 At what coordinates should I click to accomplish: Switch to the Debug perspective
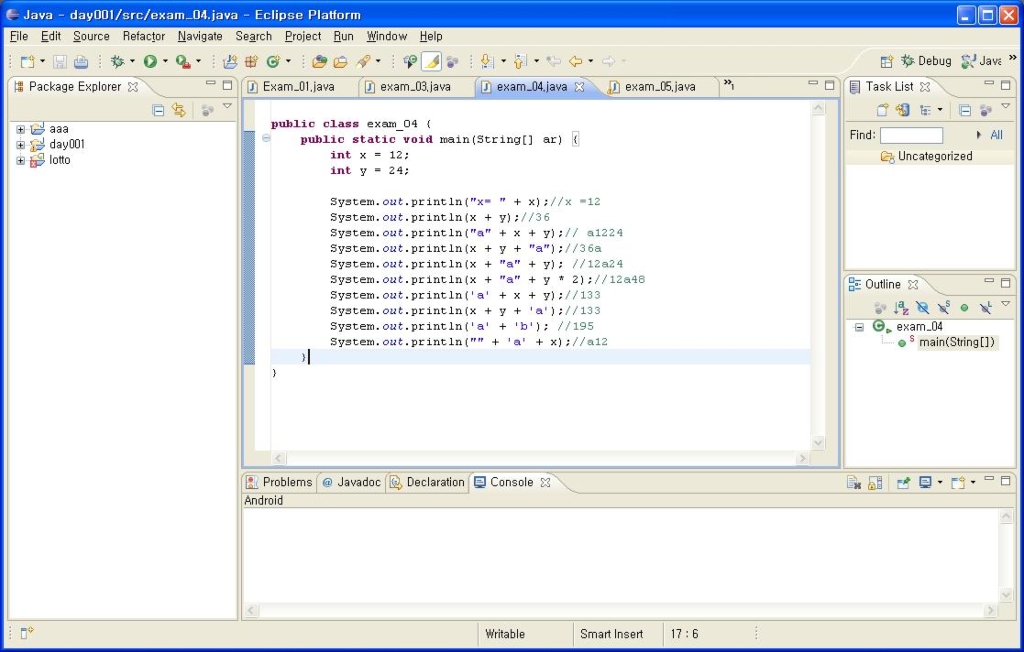pos(926,61)
